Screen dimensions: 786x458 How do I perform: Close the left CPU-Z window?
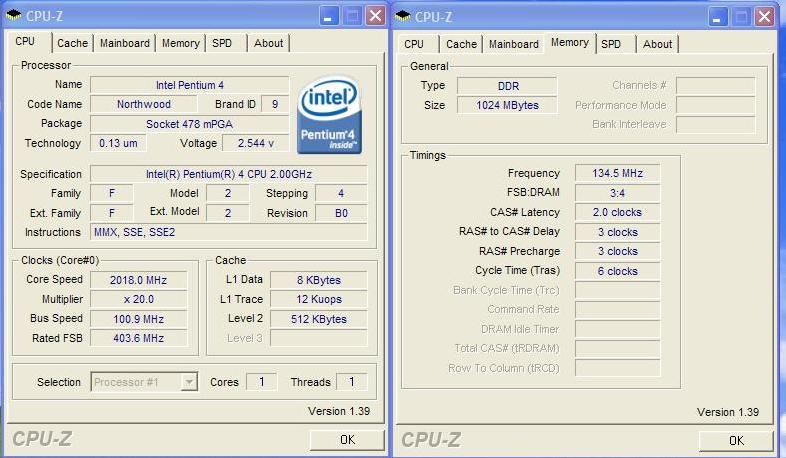coord(375,16)
